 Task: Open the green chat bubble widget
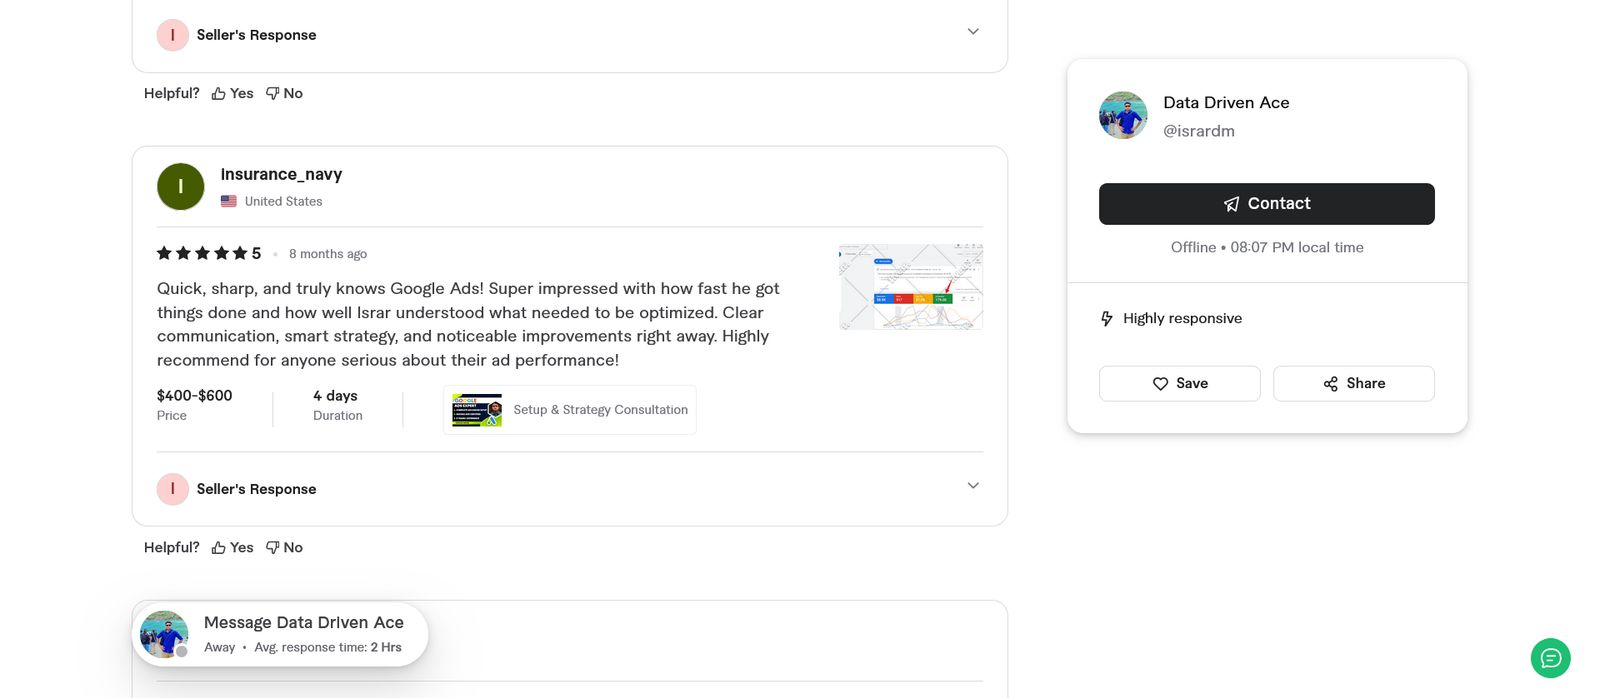click(x=1550, y=658)
